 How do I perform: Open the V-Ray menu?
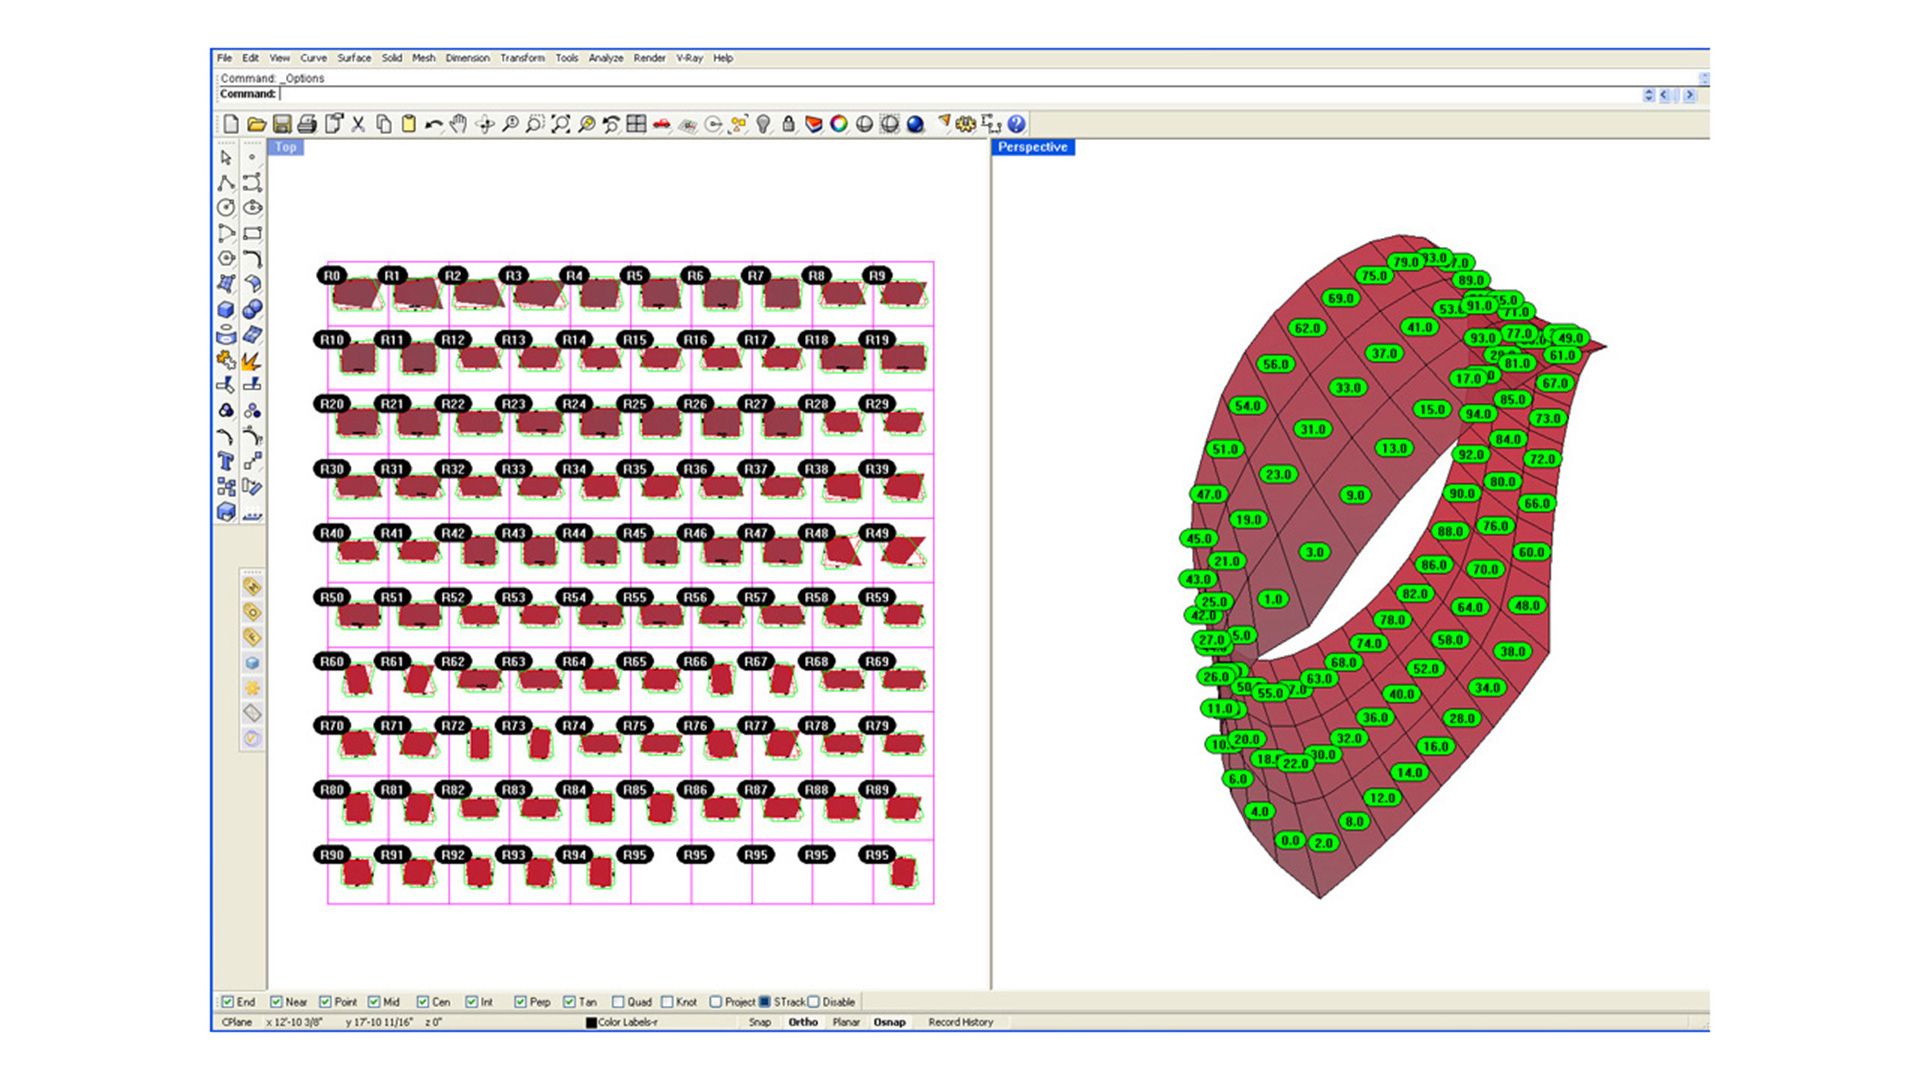689,58
